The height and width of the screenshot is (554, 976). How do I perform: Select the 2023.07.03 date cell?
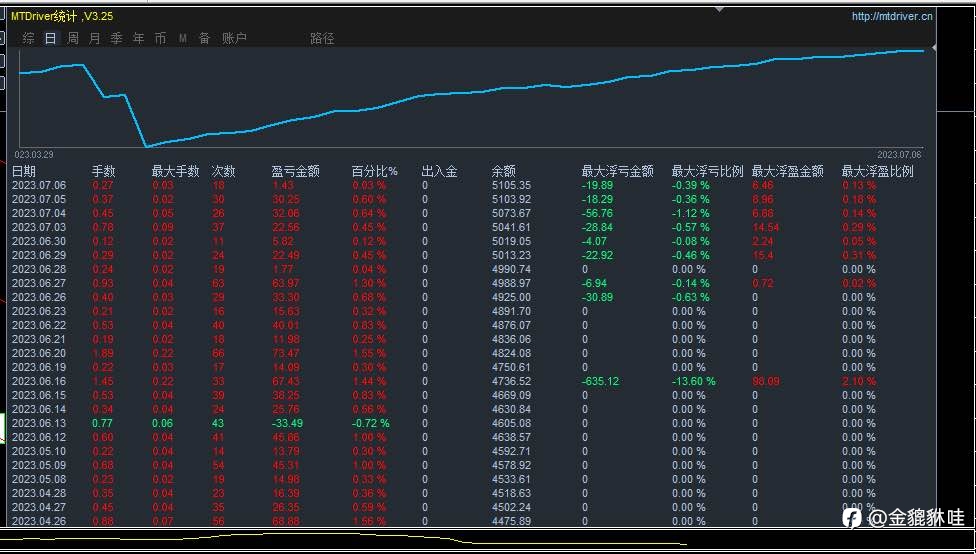point(39,227)
